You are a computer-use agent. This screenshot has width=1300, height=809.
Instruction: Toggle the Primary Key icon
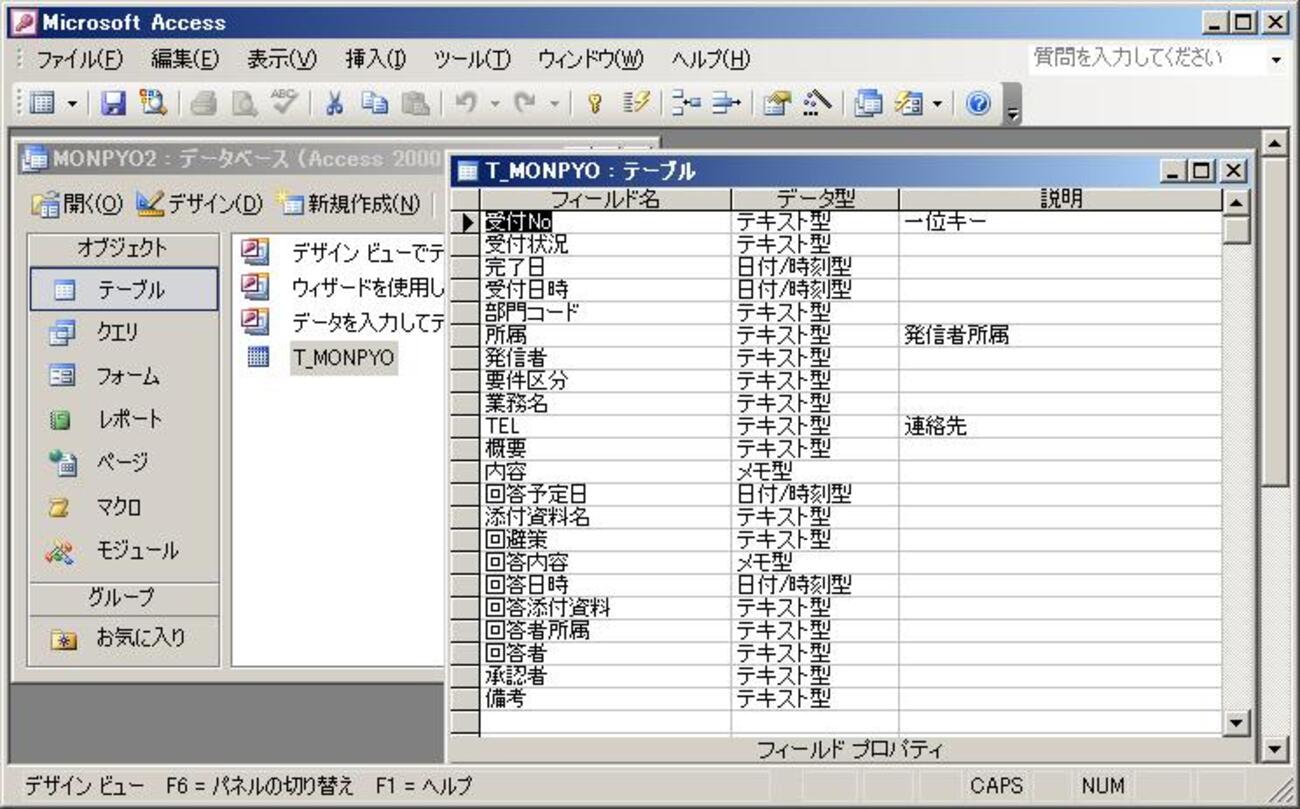click(x=594, y=104)
